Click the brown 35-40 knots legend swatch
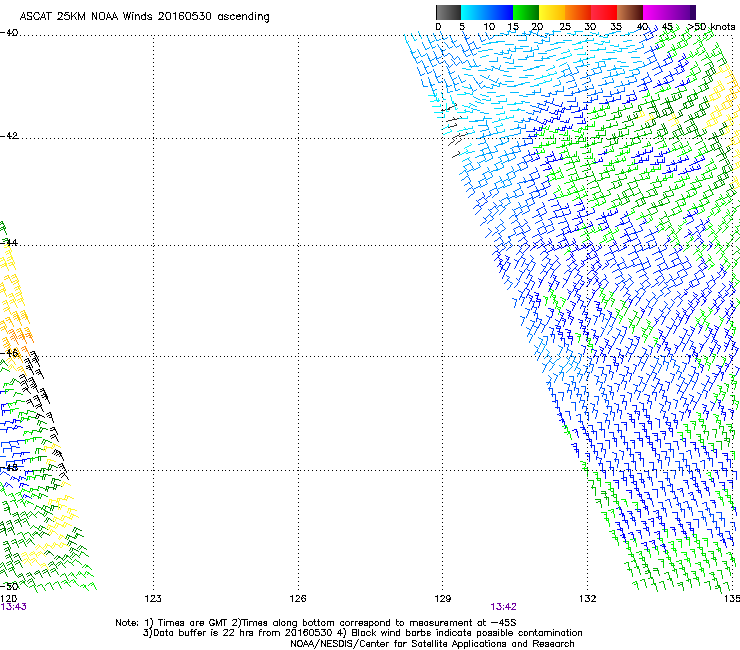 [x=630, y=12]
